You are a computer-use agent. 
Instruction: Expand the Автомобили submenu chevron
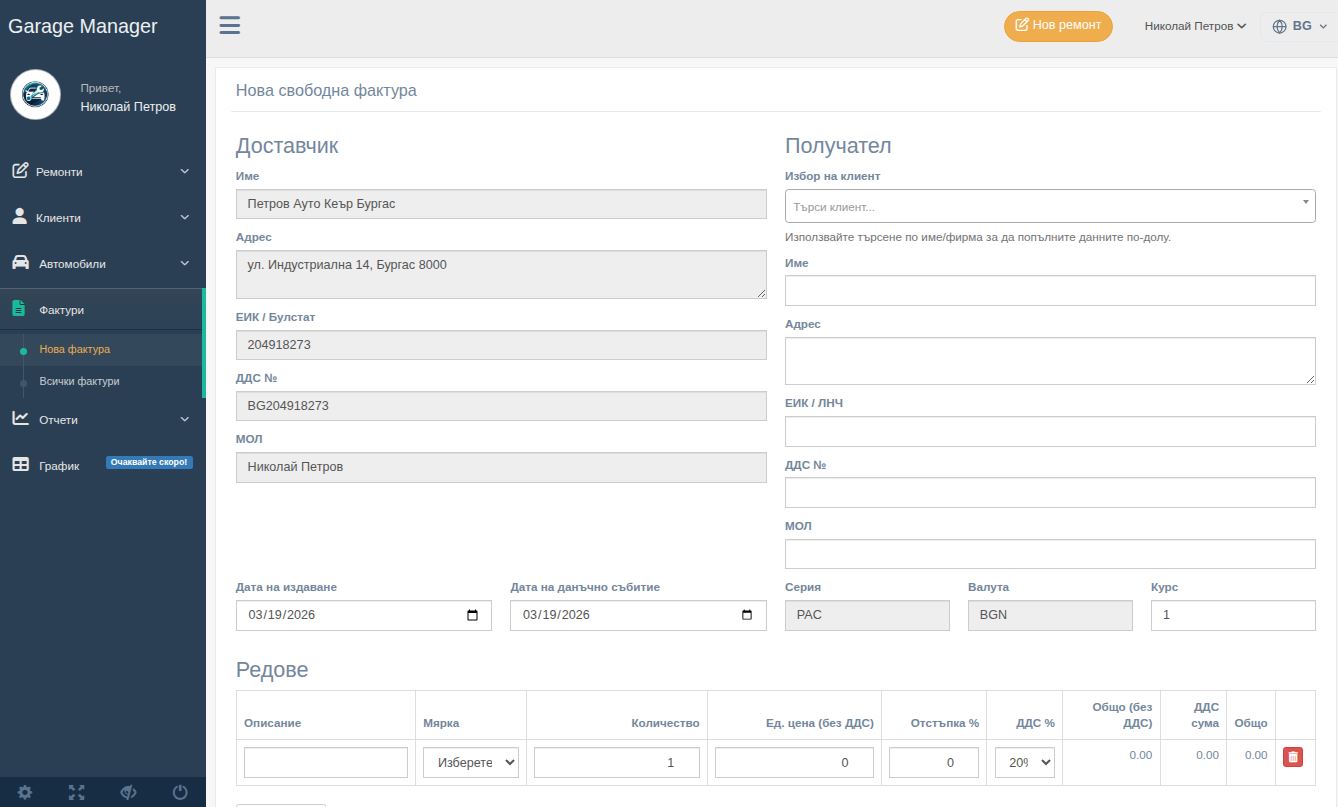coord(185,263)
